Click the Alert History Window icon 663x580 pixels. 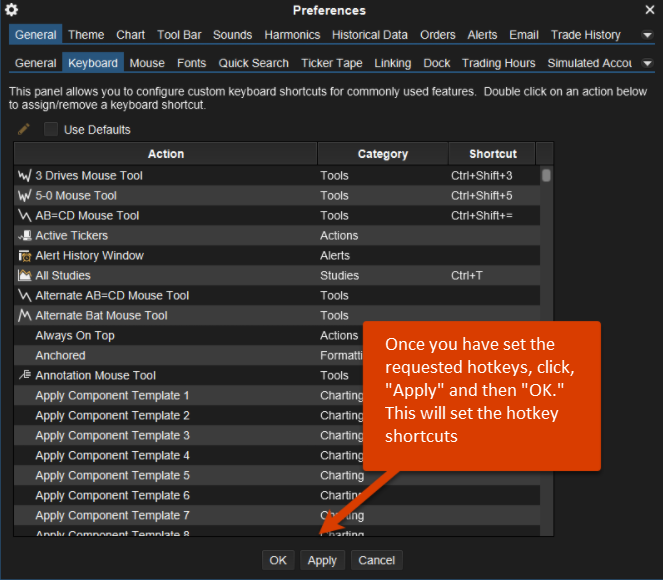tap(25, 255)
